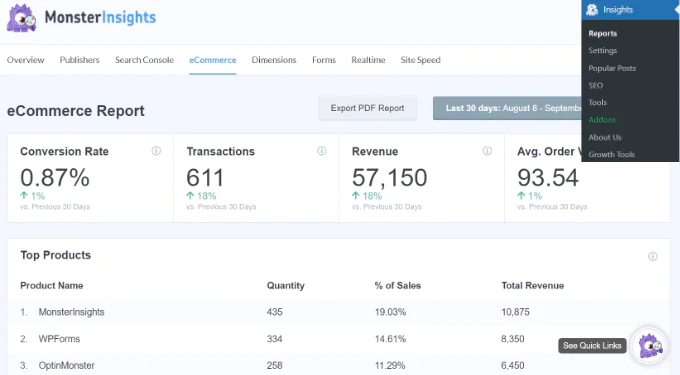680x375 pixels.
Task: Switch to the Overview tab
Action: (25, 60)
